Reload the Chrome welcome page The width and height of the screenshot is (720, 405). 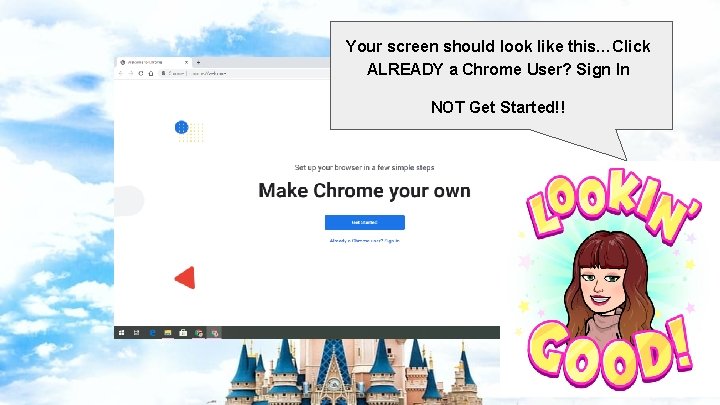[141, 73]
